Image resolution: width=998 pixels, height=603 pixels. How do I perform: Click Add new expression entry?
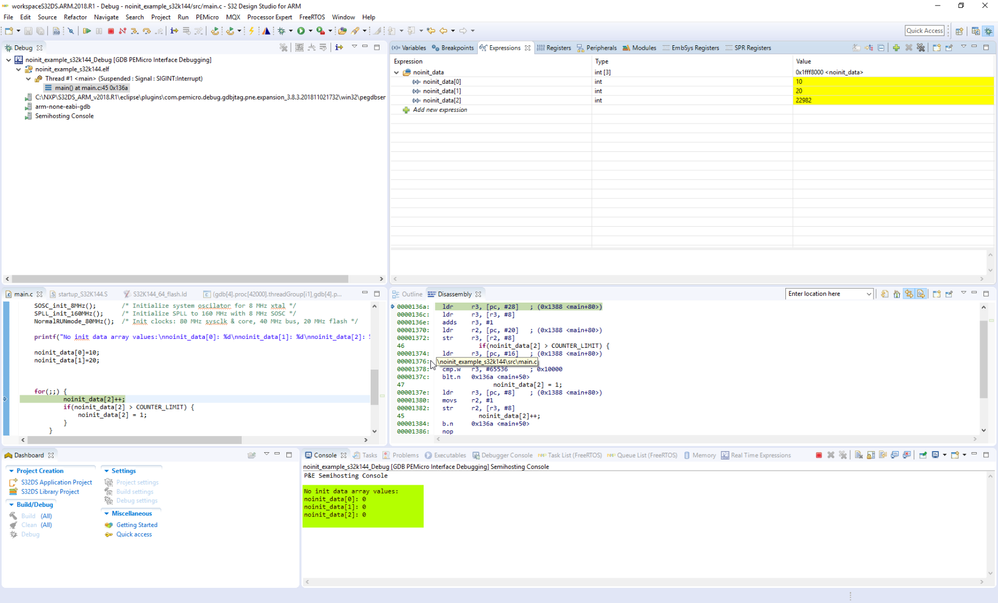(440, 110)
